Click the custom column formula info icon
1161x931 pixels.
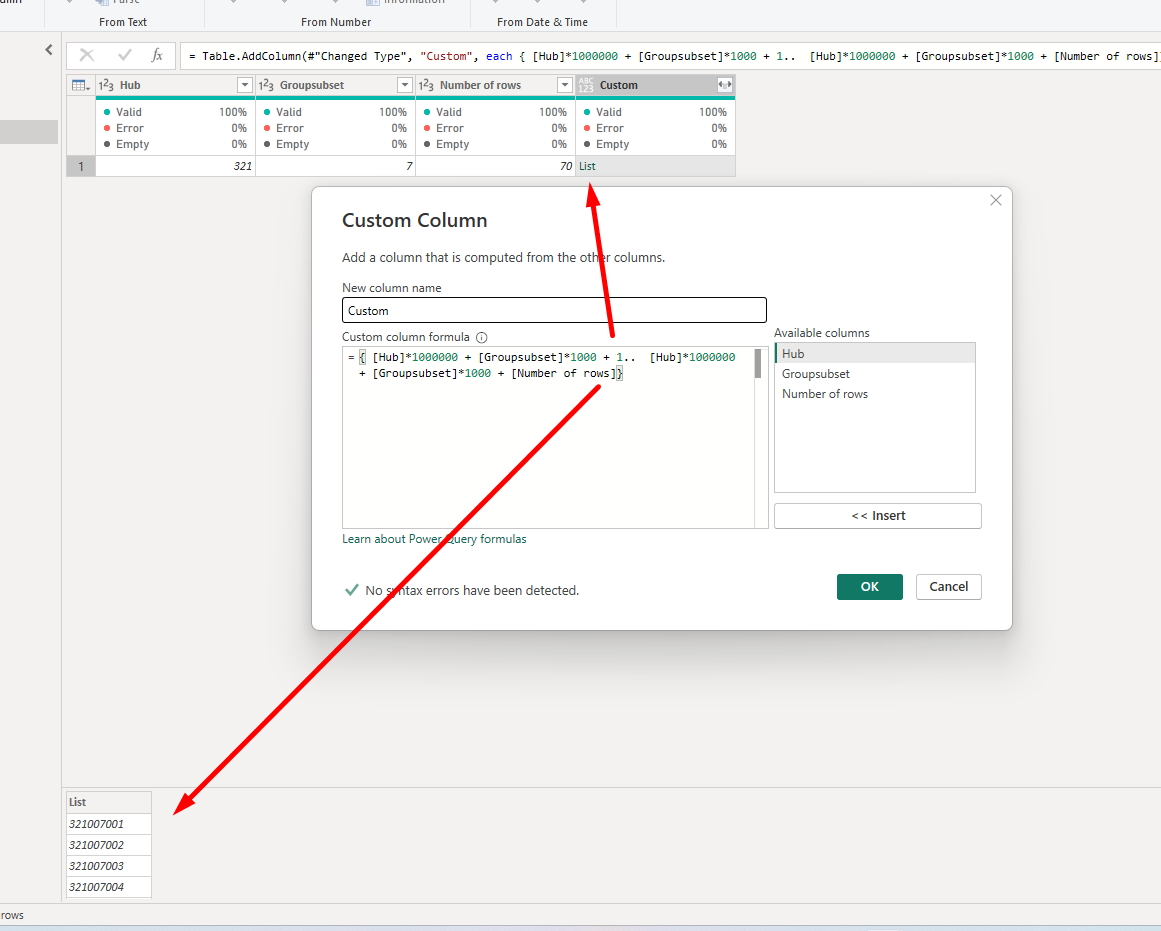[x=481, y=337]
